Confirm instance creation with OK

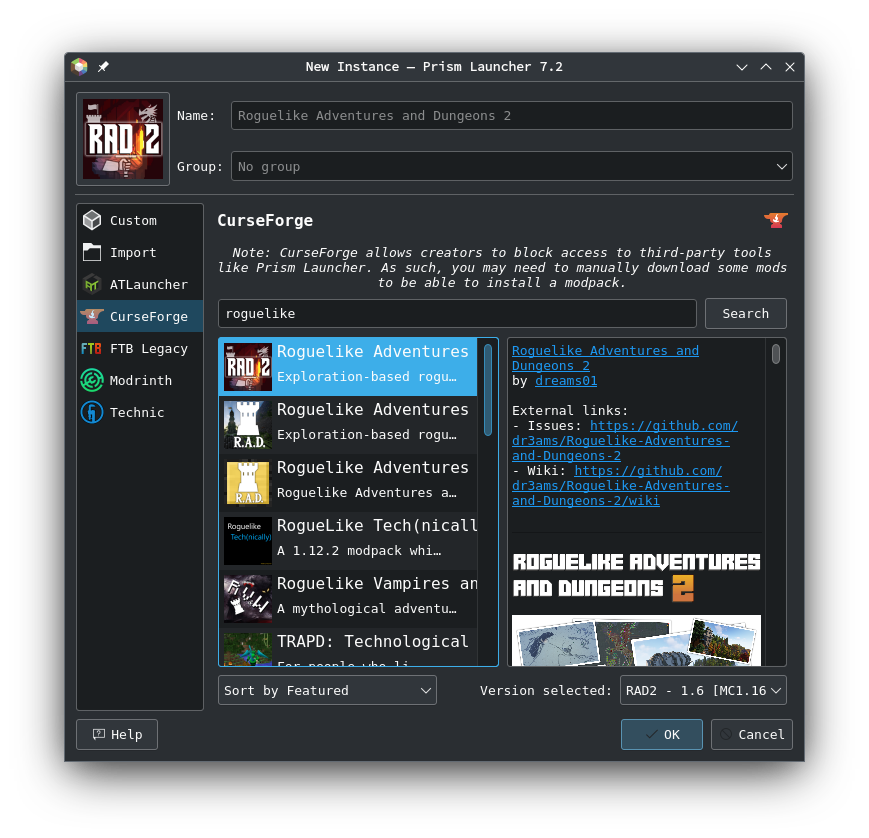pos(661,734)
